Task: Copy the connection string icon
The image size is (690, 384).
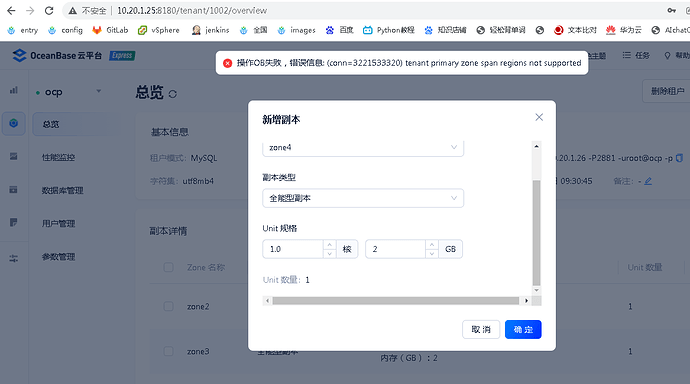Action: 679,158
